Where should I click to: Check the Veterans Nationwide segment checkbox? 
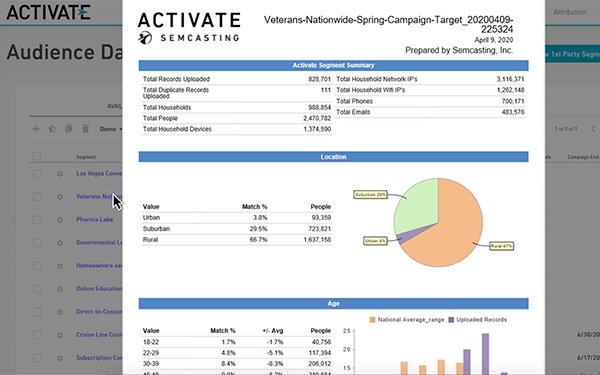coord(37,197)
